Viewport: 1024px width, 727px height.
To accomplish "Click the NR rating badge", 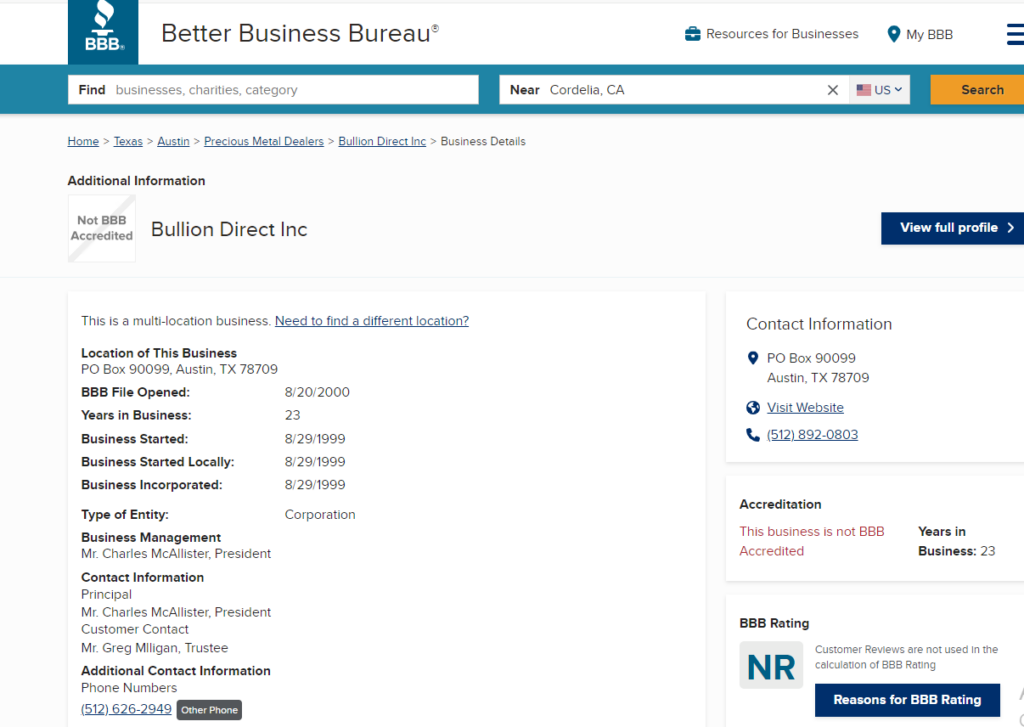I will tap(771, 665).
